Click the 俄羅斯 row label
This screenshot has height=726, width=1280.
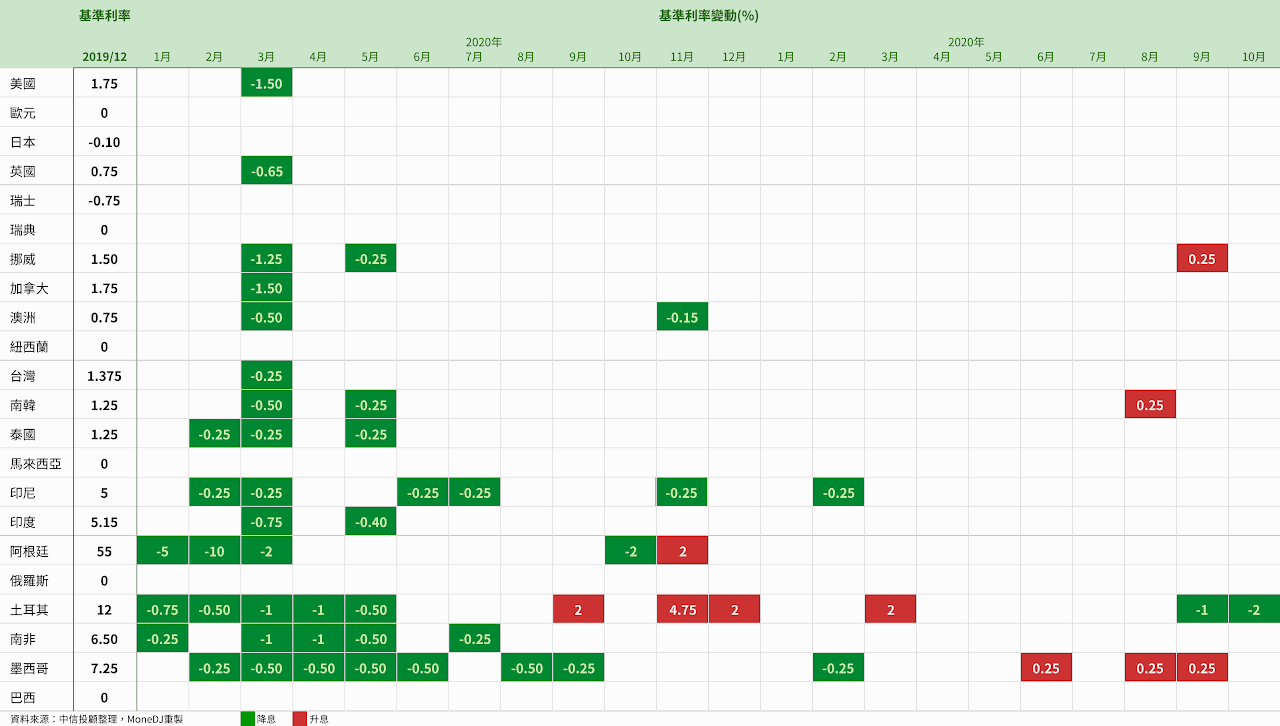pos(29,581)
